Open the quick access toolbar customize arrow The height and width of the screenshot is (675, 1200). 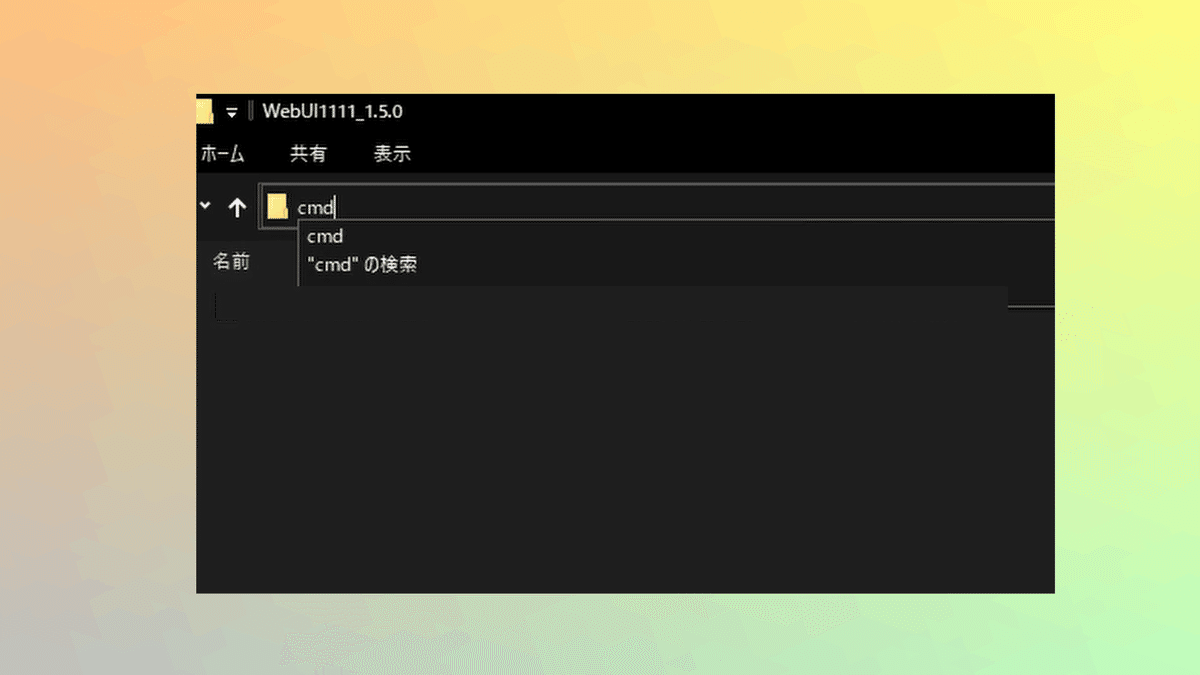point(232,112)
